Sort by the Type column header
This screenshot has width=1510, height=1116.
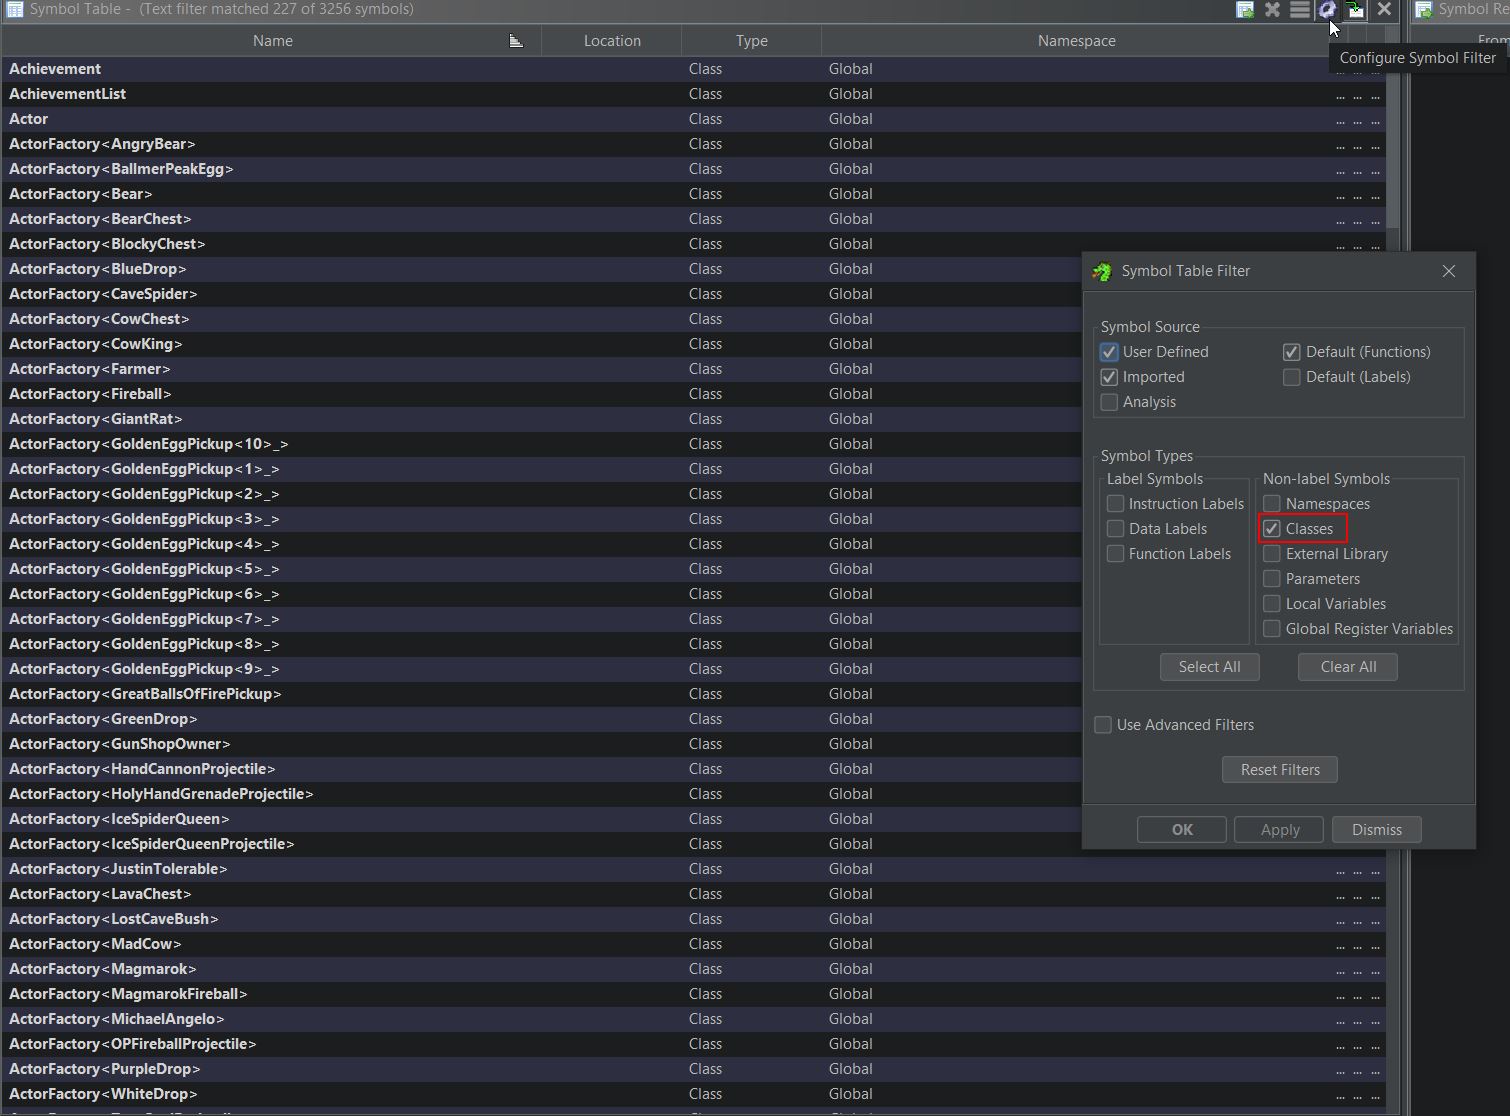pyautogui.click(x=752, y=41)
